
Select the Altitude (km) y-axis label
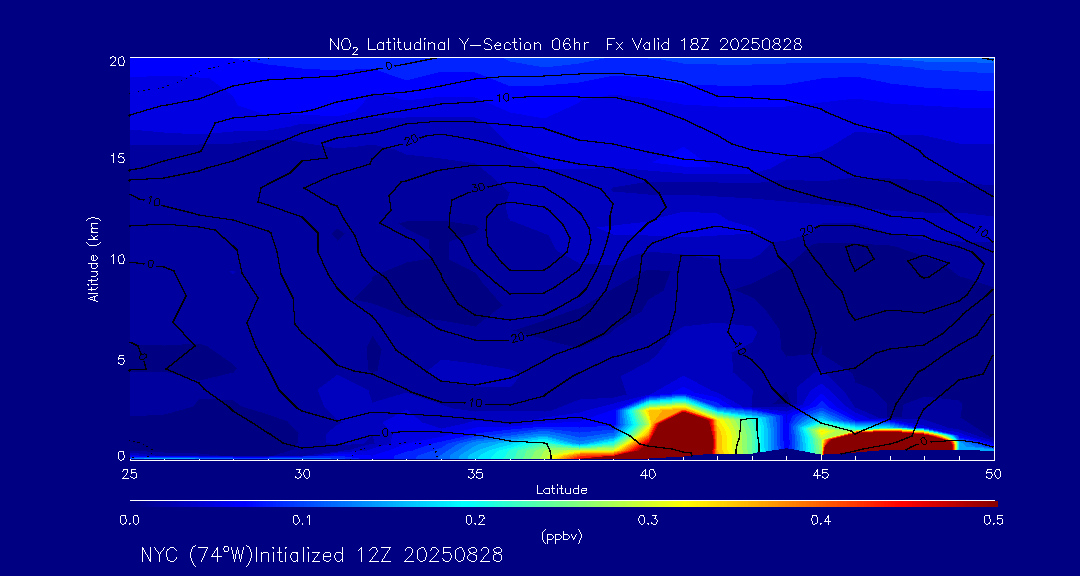click(x=94, y=259)
